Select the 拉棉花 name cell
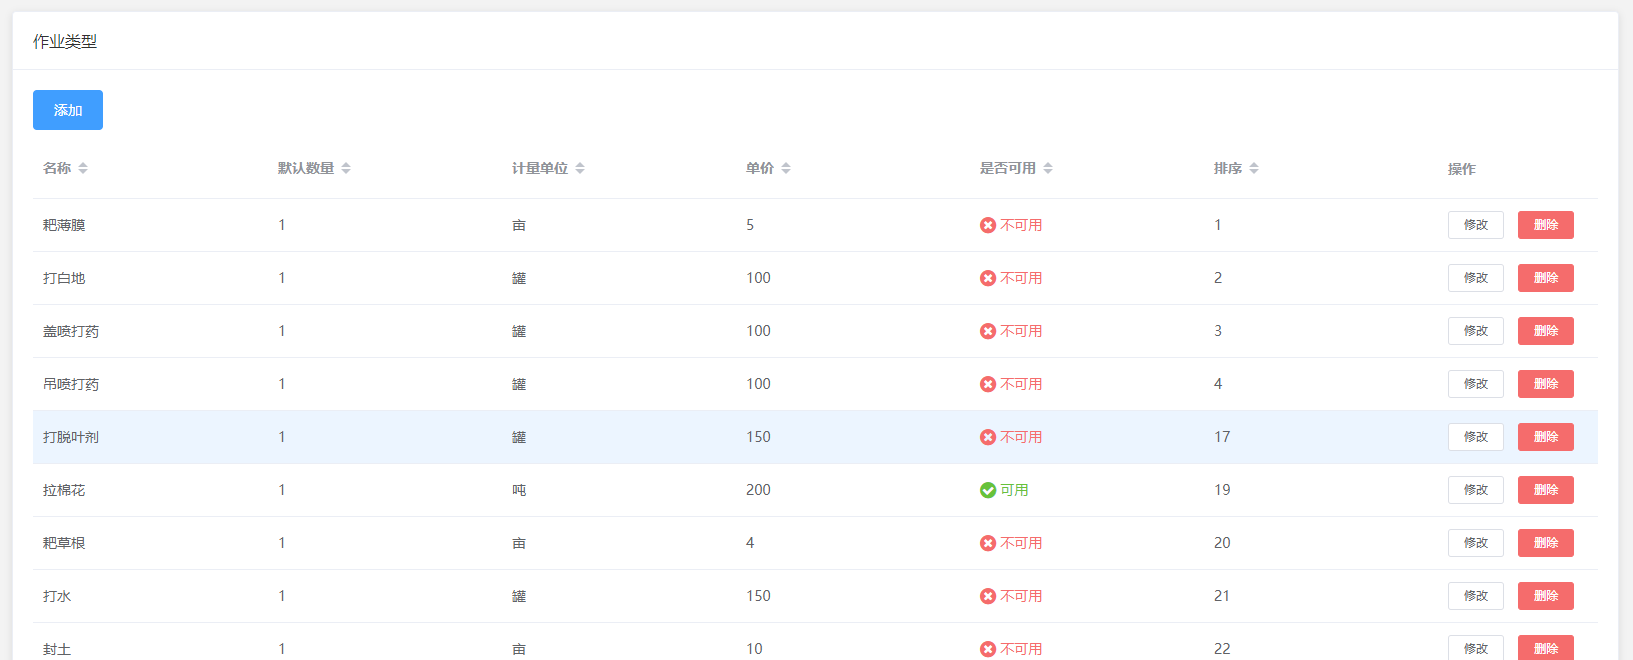 click(64, 490)
